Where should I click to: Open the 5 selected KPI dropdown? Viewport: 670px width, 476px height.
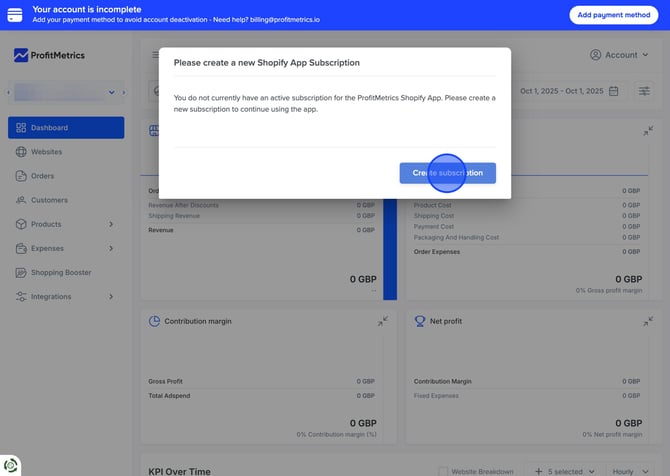pyautogui.click(x=568, y=471)
